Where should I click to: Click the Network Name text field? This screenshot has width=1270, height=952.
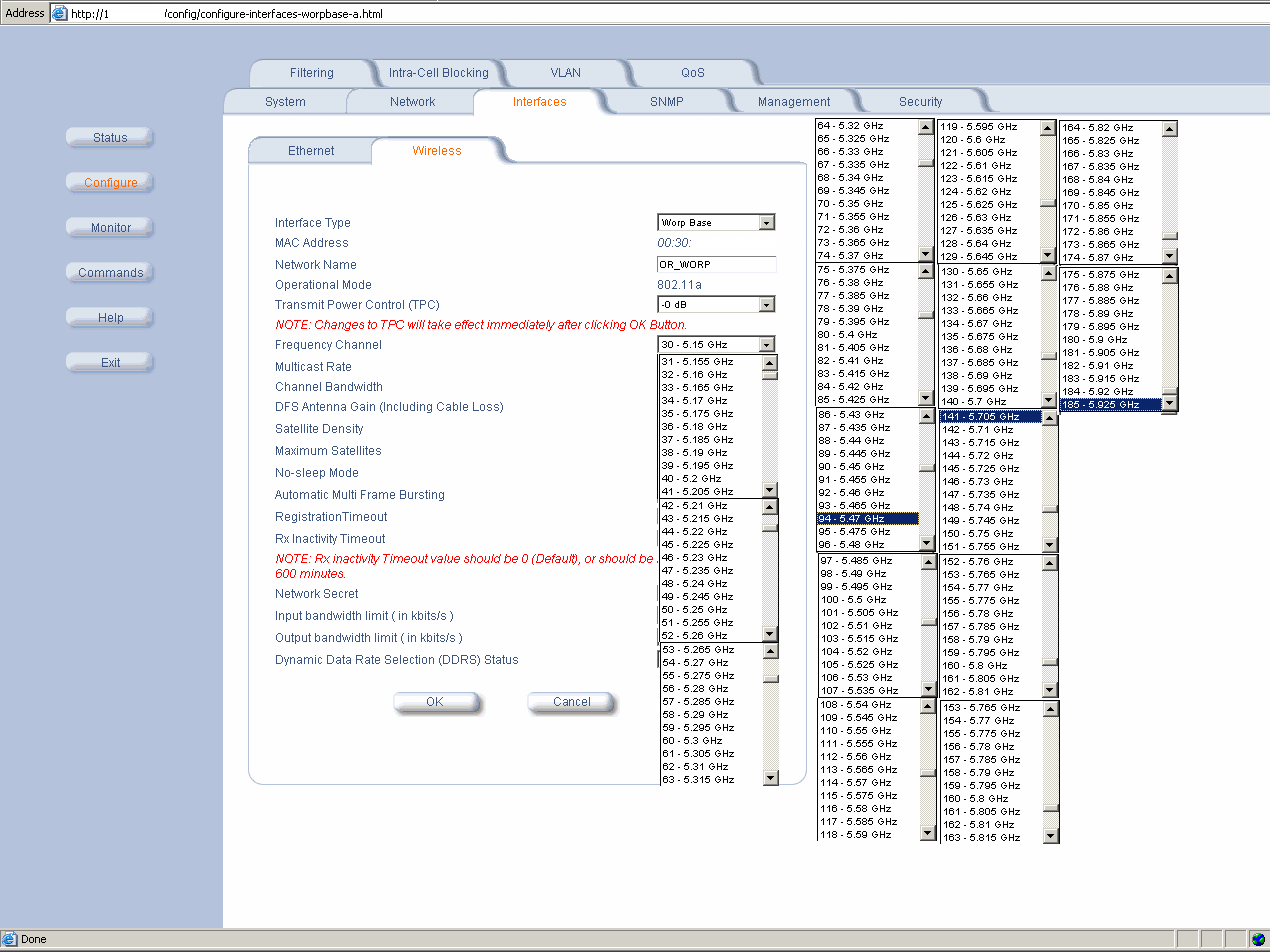tap(716, 265)
